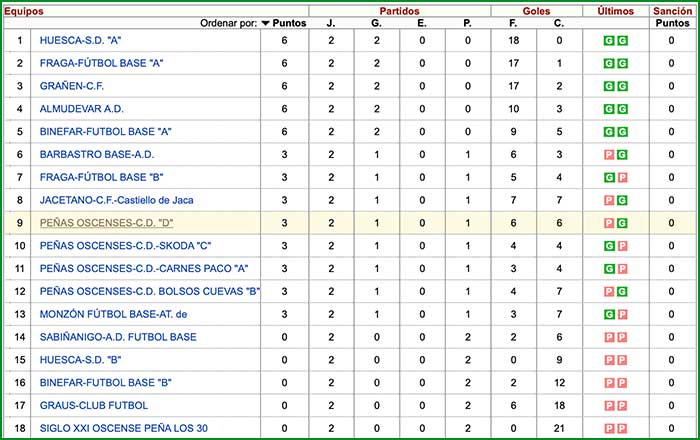Click the red P badge for PEÑAS OSCENSES-C.D.-CARNES PACO "A"

[x=622, y=269]
